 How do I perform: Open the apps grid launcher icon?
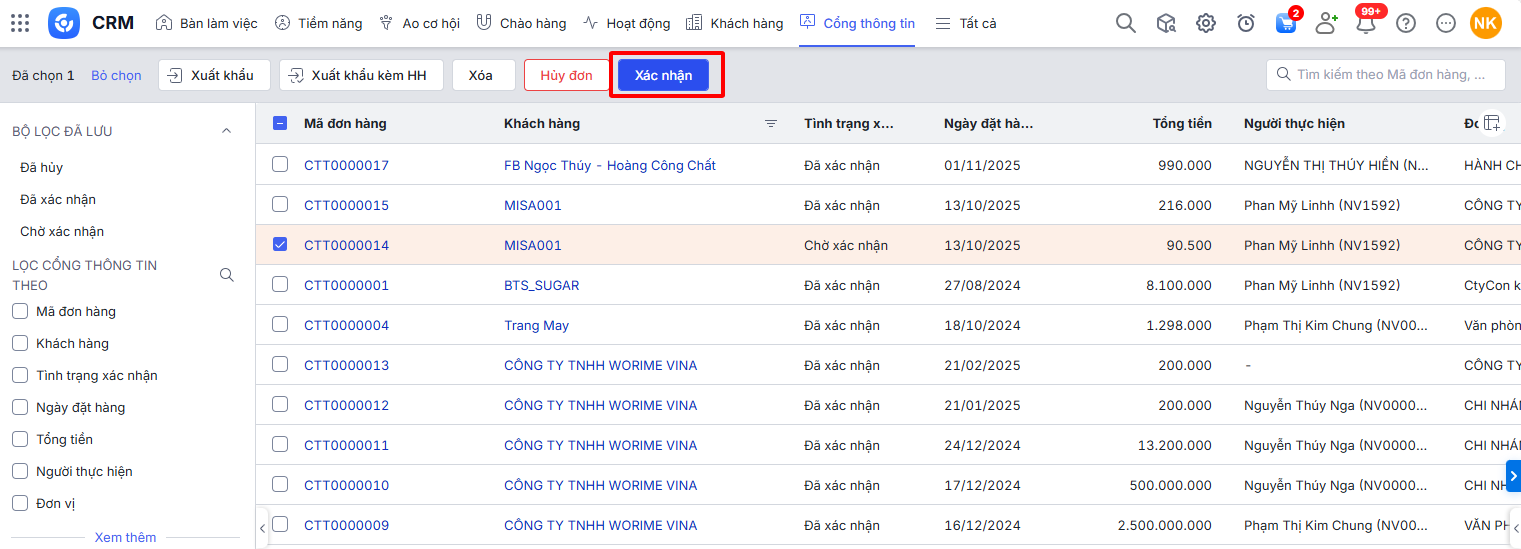[20, 23]
